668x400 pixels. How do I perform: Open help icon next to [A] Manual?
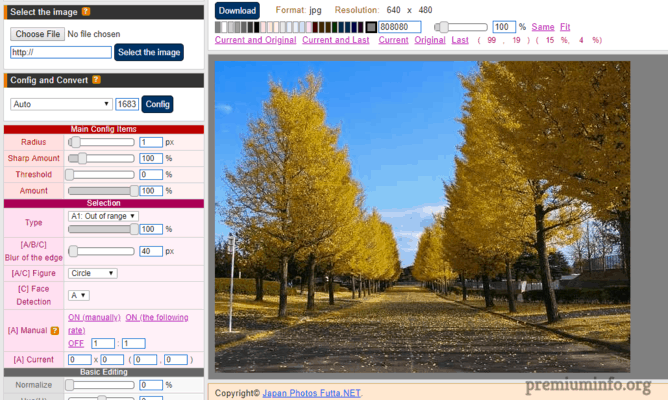[x=55, y=331]
